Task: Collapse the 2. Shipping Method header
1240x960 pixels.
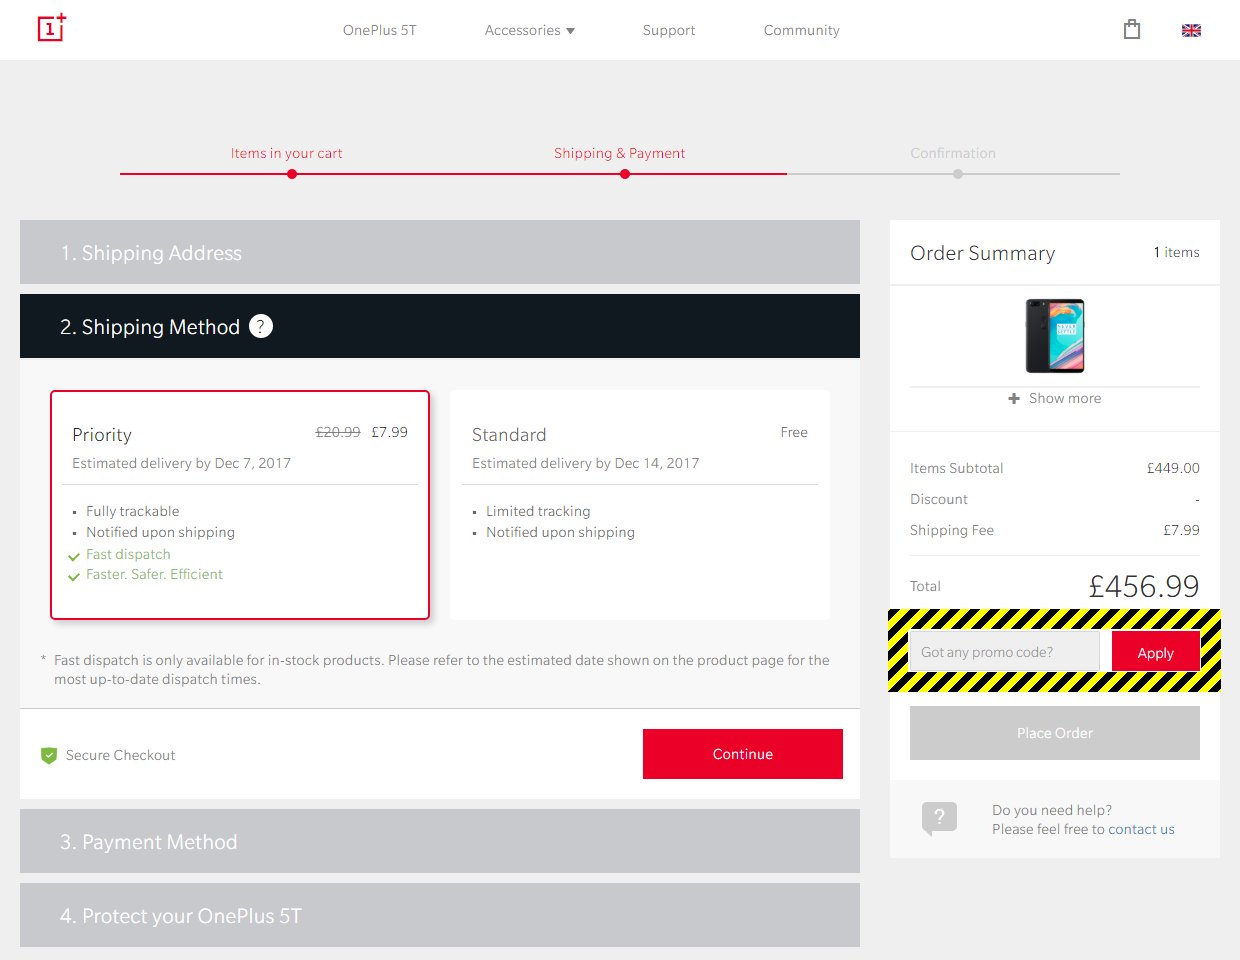Action: pos(440,326)
